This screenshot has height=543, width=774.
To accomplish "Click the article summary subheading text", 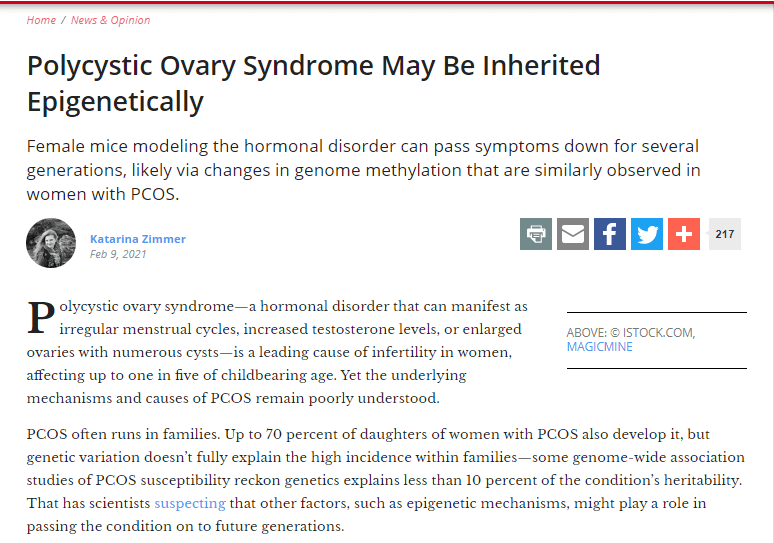I will point(362,170).
